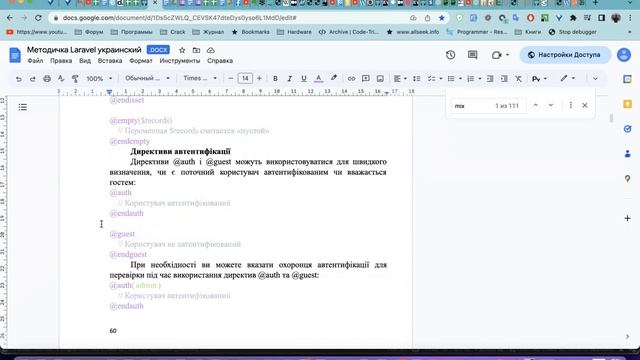Open the Вставка menu
The width and height of the screenshot is (640, 360).
[110, 61]
